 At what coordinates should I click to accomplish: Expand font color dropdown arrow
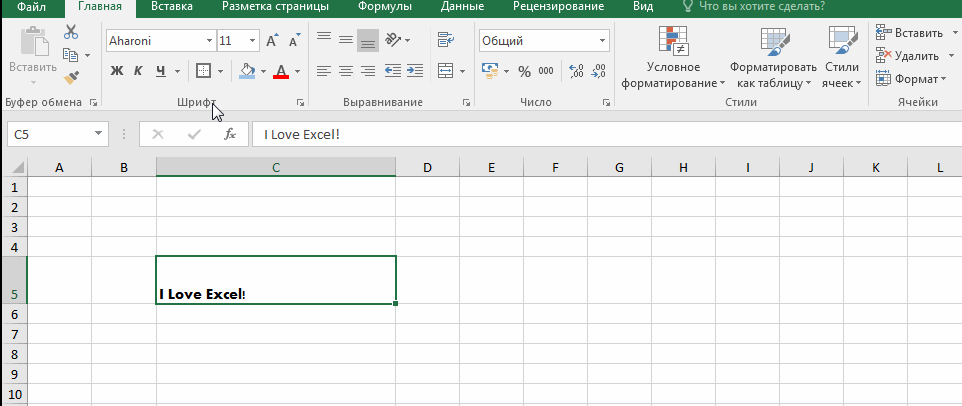click(x=298, y=72)
